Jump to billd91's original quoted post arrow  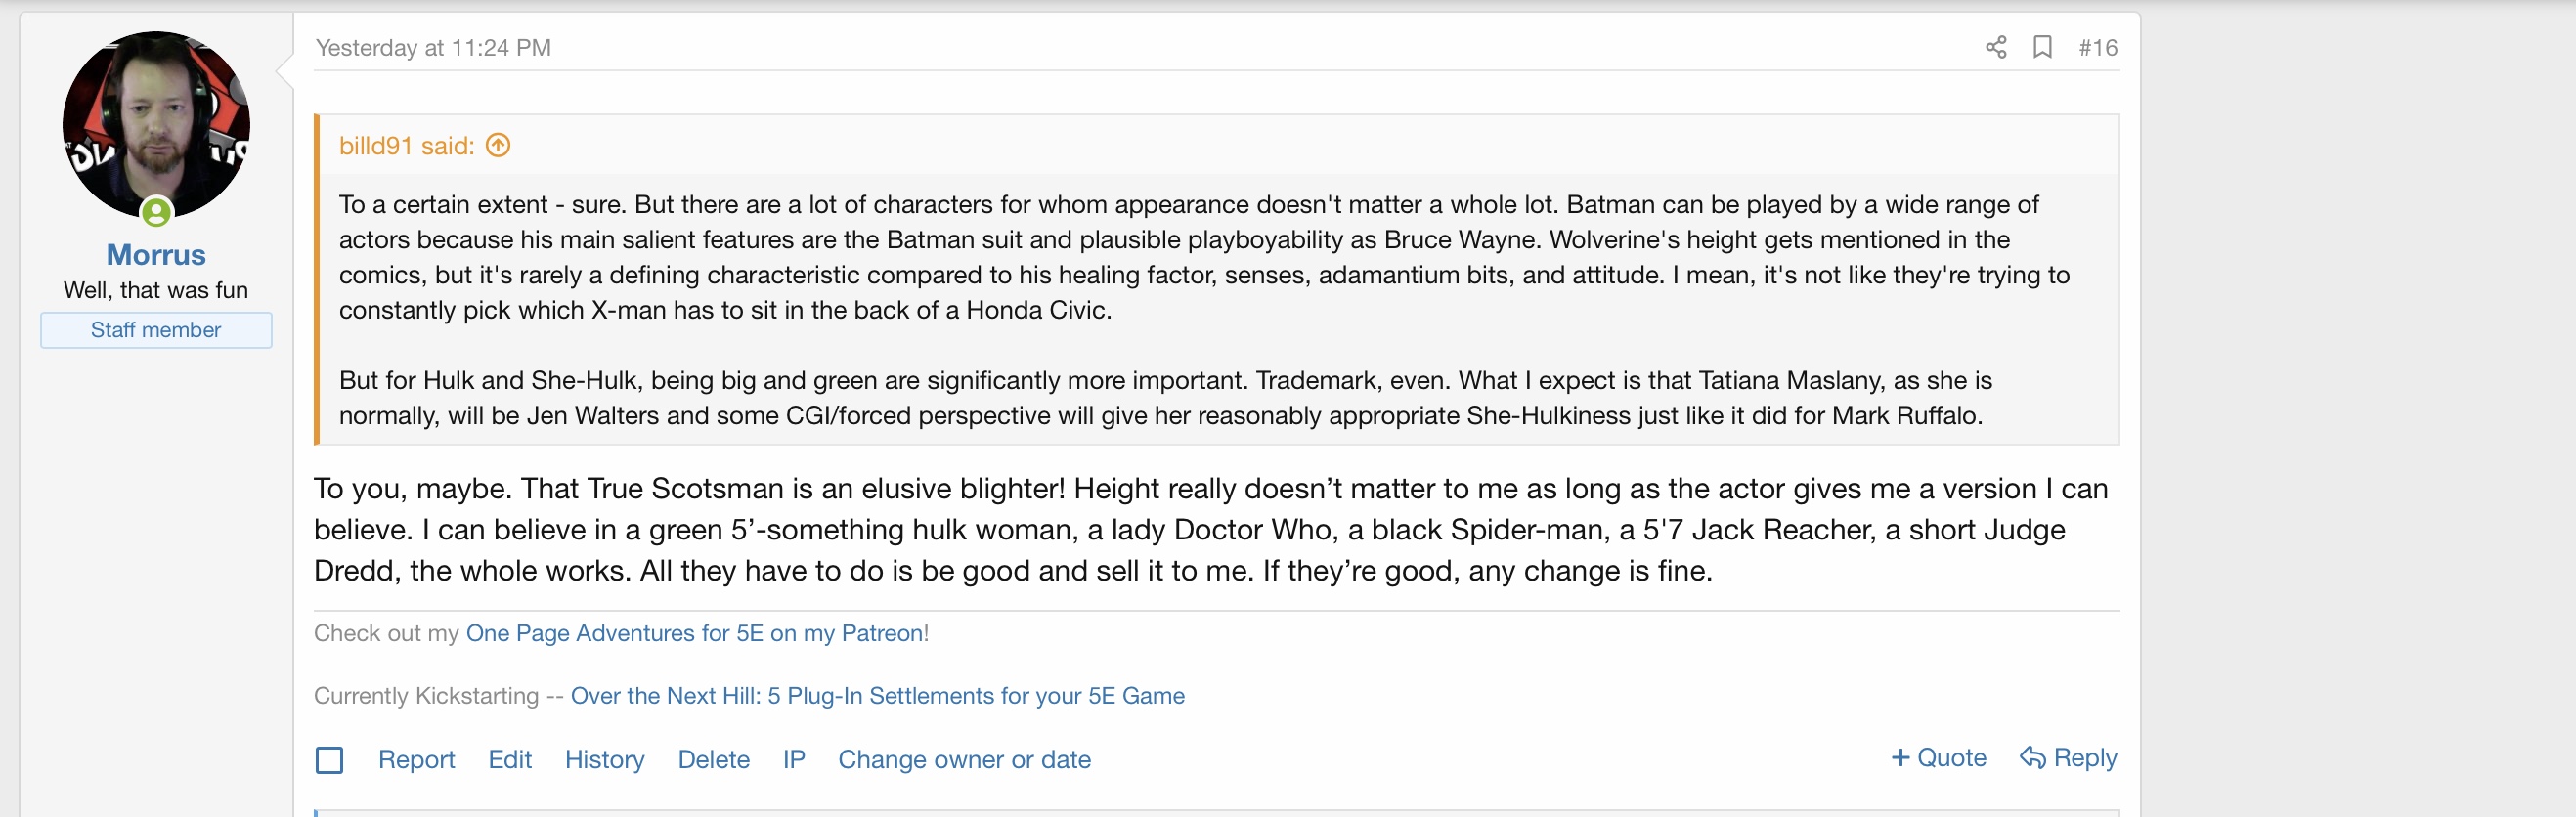pos(498,146)
